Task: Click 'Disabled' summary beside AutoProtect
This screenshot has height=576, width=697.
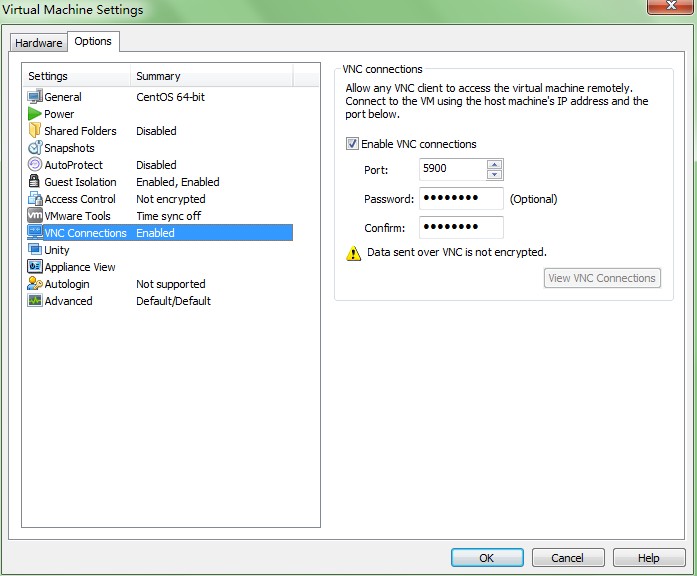Action: tap(156, 165)
